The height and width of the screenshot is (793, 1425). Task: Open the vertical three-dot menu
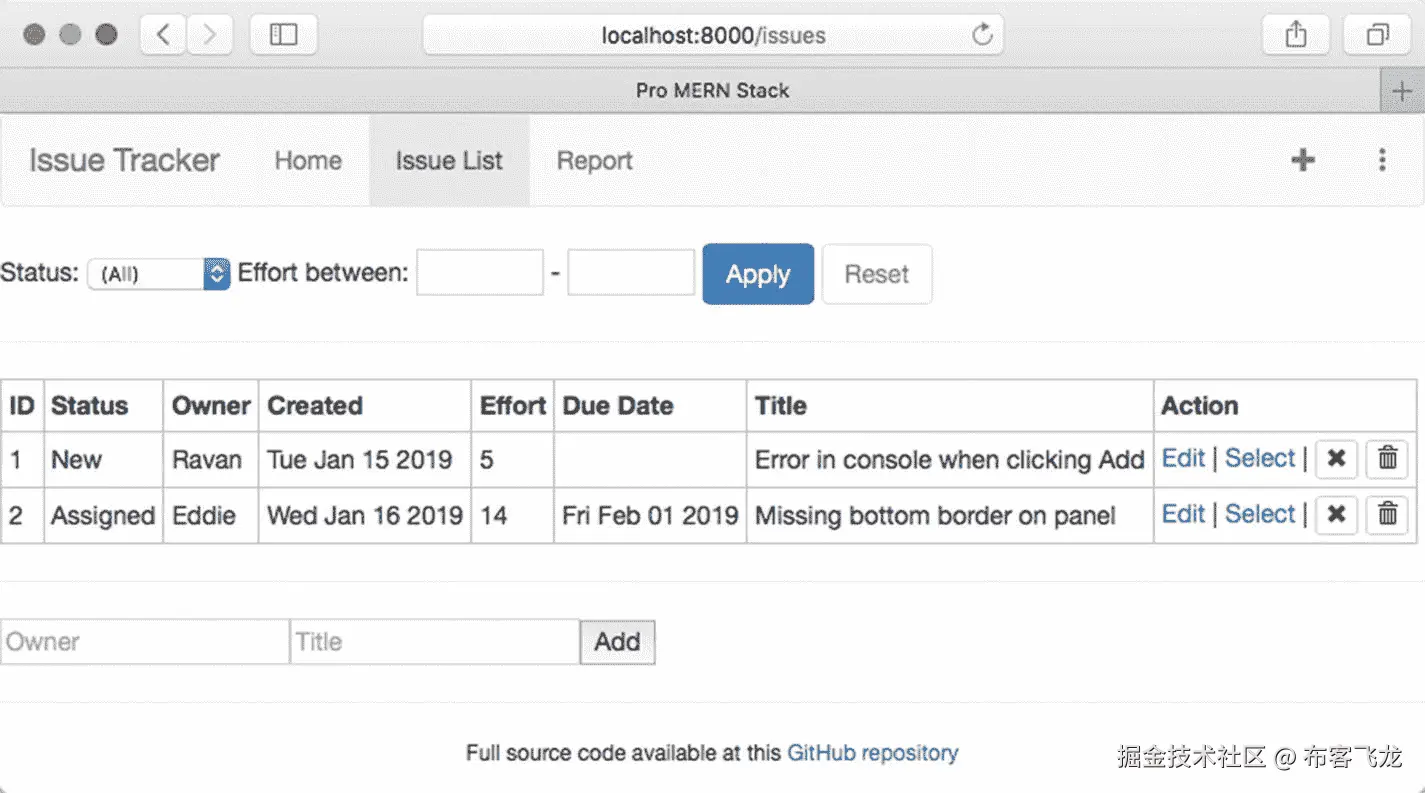point(1382,160)
